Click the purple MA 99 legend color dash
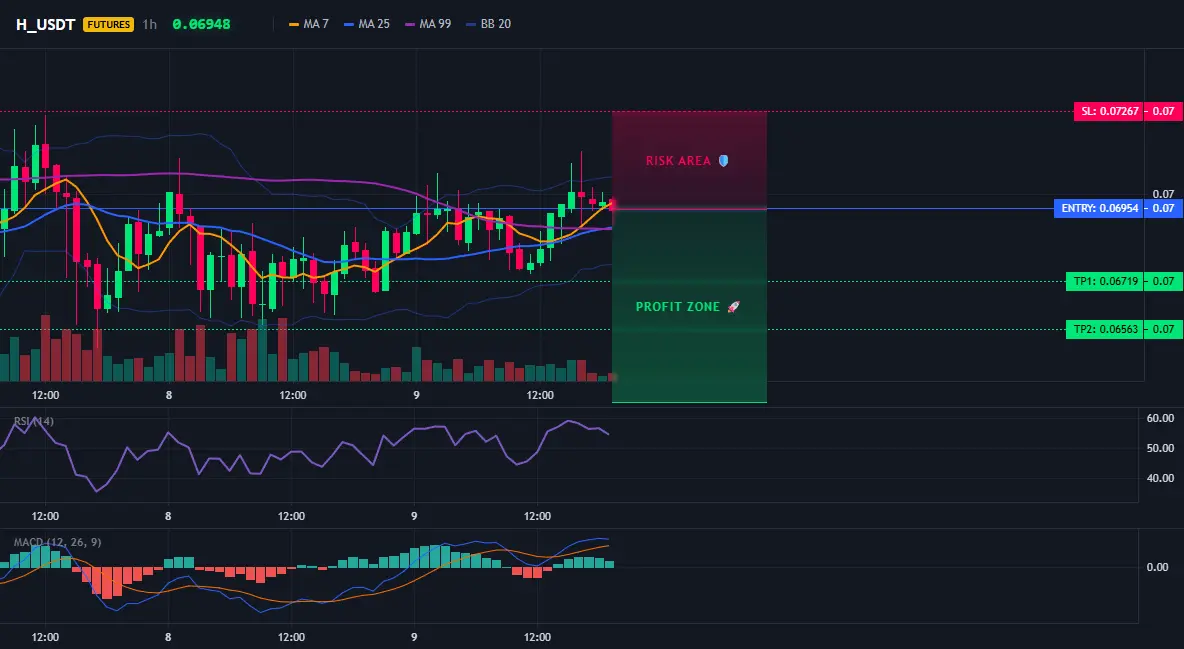This screenshot has height=649, width=1184. pyautogui.click(x=411, y=24)
